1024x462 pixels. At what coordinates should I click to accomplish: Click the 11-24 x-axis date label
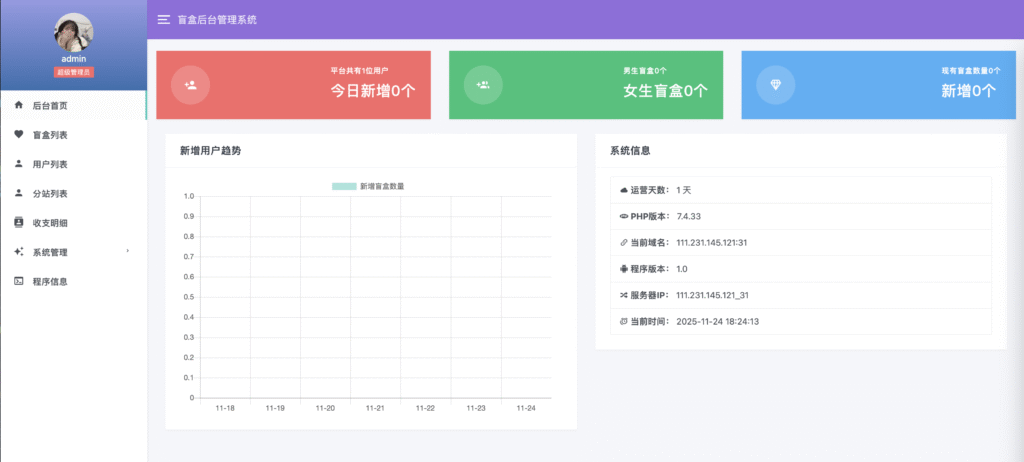526,408
